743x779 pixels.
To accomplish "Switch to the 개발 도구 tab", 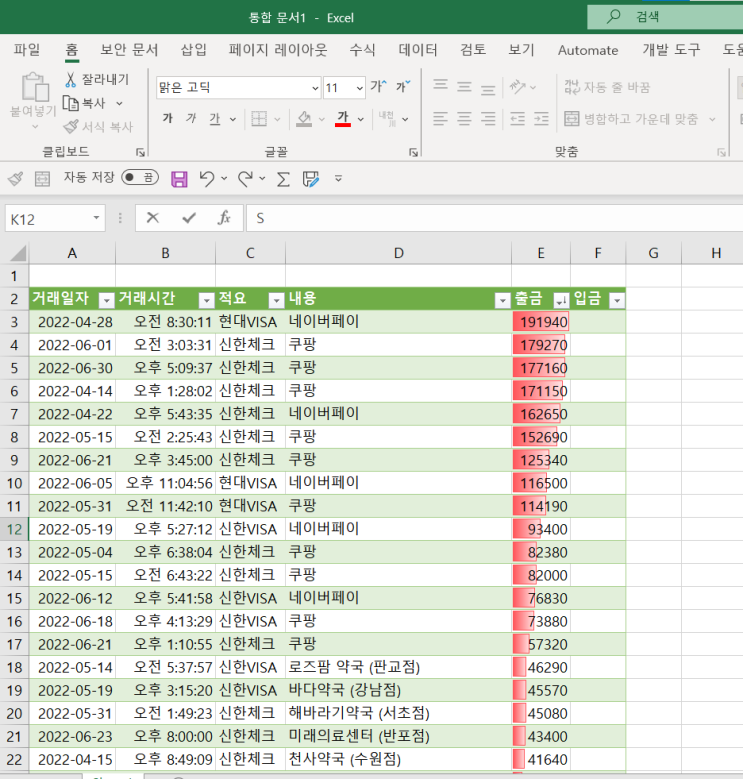I will 671,50.
